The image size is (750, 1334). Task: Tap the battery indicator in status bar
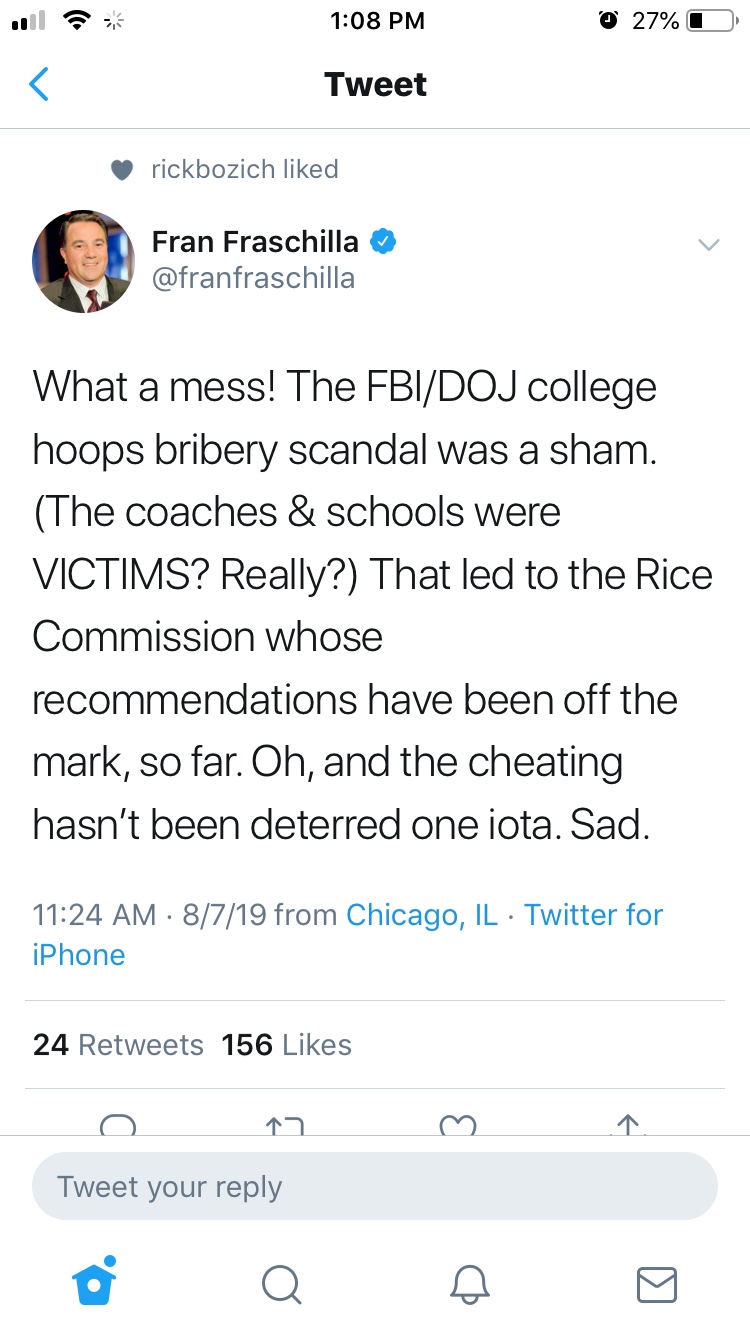[710, 20]
